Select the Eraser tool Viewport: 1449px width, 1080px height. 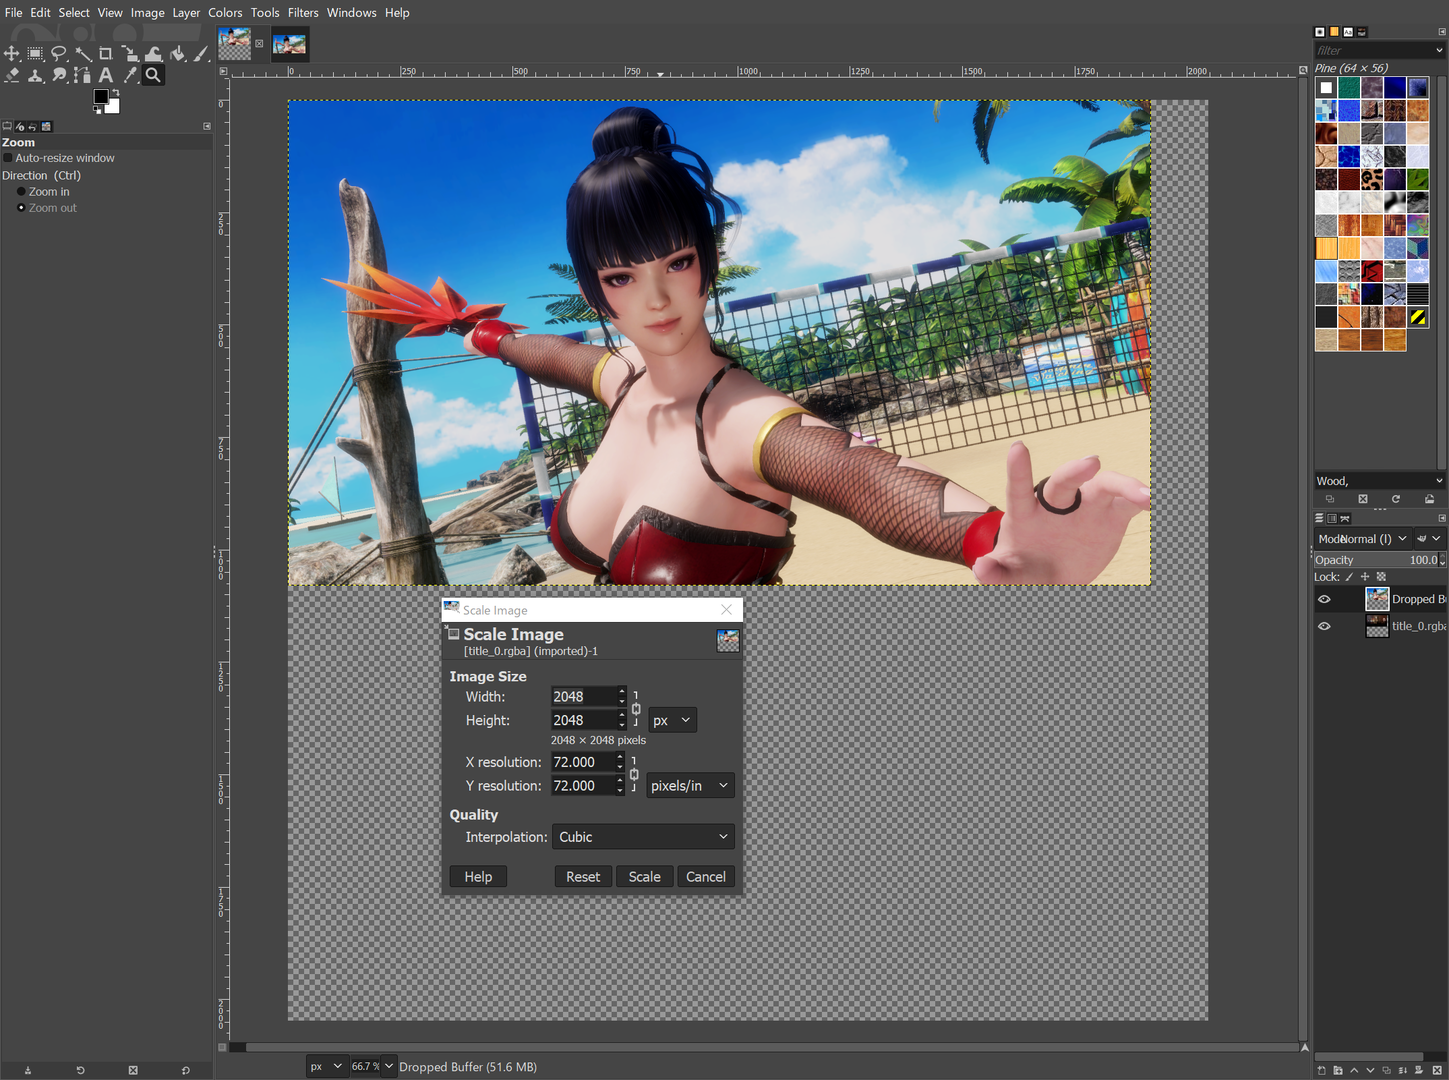pyautogui.click(x=12, y=75)
